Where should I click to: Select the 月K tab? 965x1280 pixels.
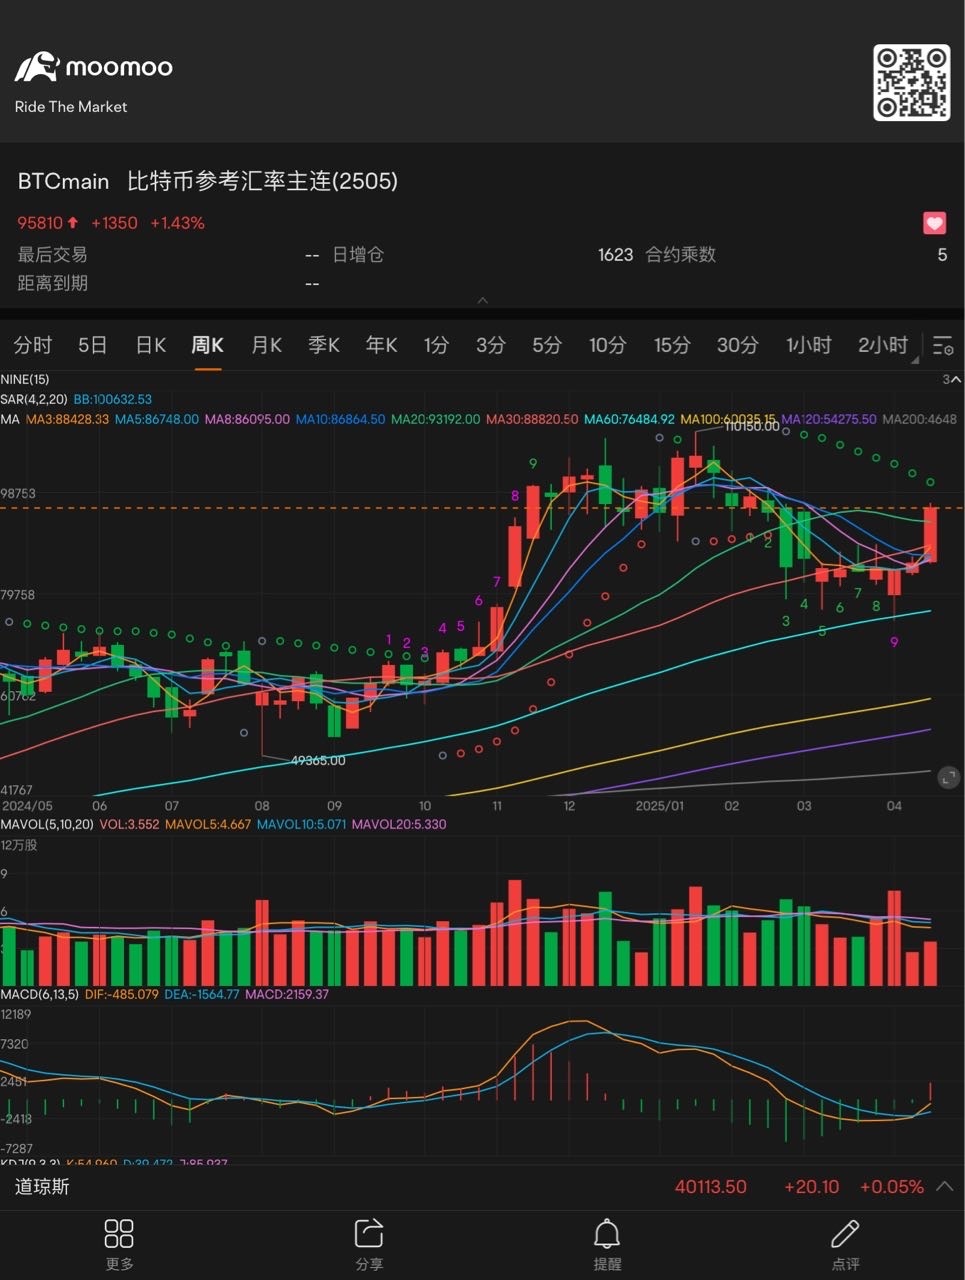(266, 345)
